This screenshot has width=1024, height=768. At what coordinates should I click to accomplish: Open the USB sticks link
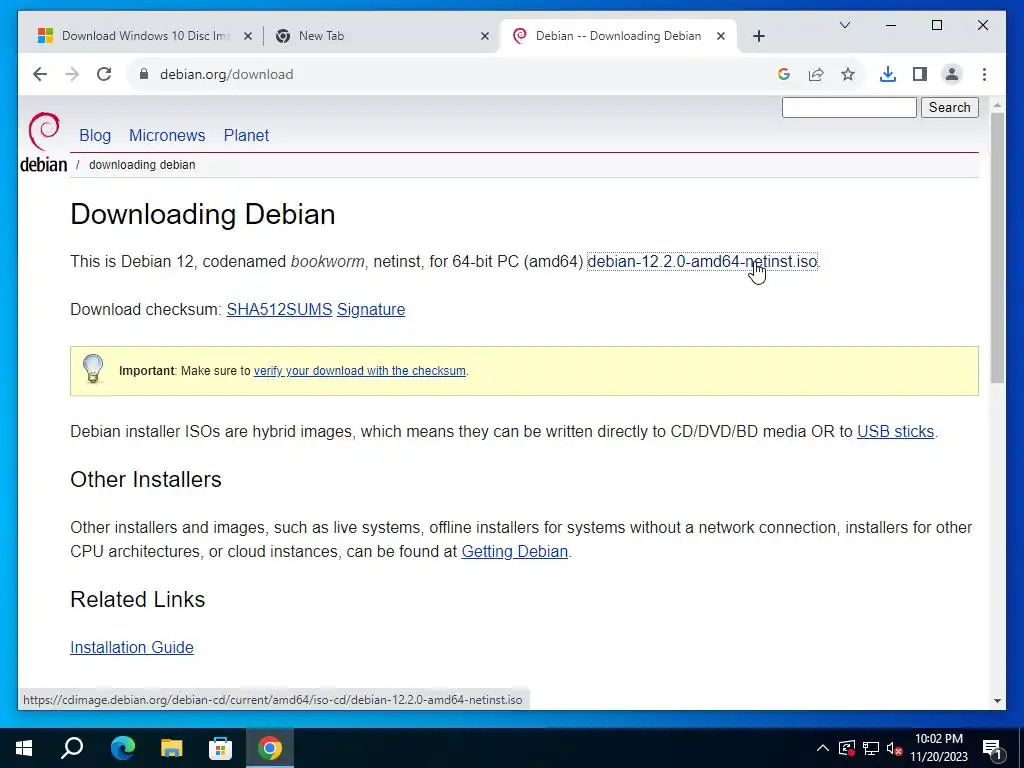point(895,432)
